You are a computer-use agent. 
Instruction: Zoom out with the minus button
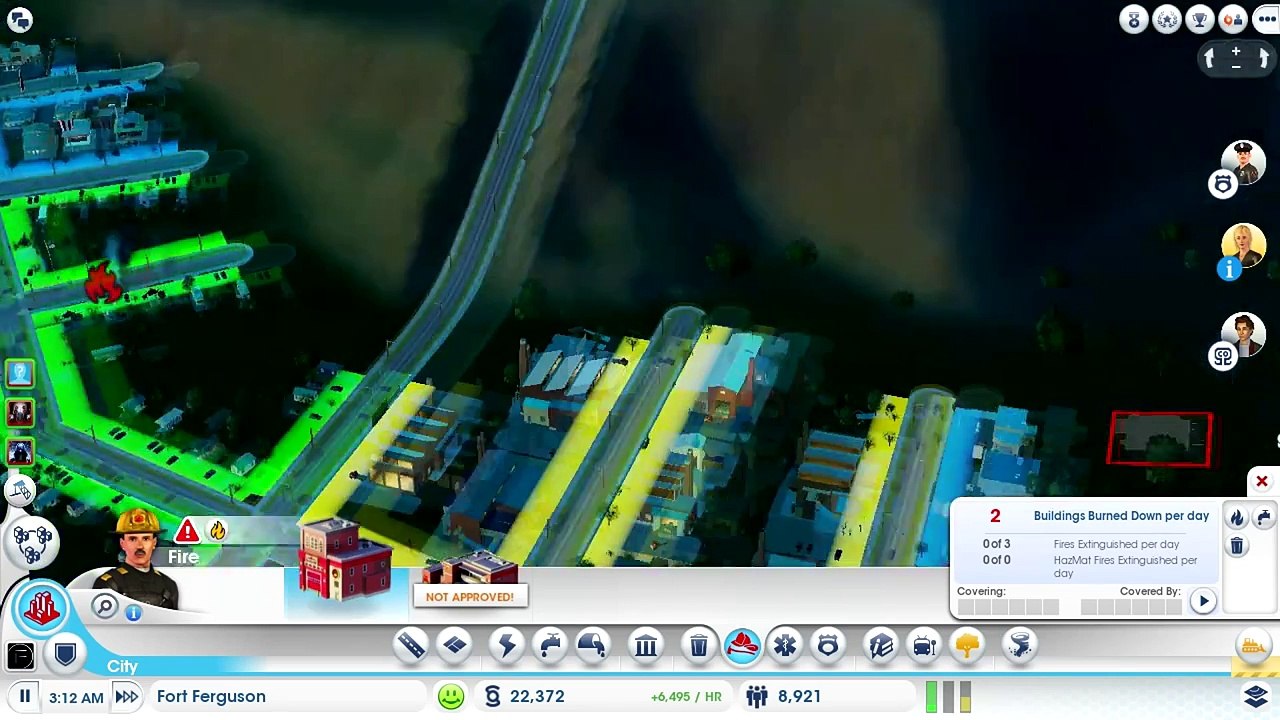click(1236, 66)
